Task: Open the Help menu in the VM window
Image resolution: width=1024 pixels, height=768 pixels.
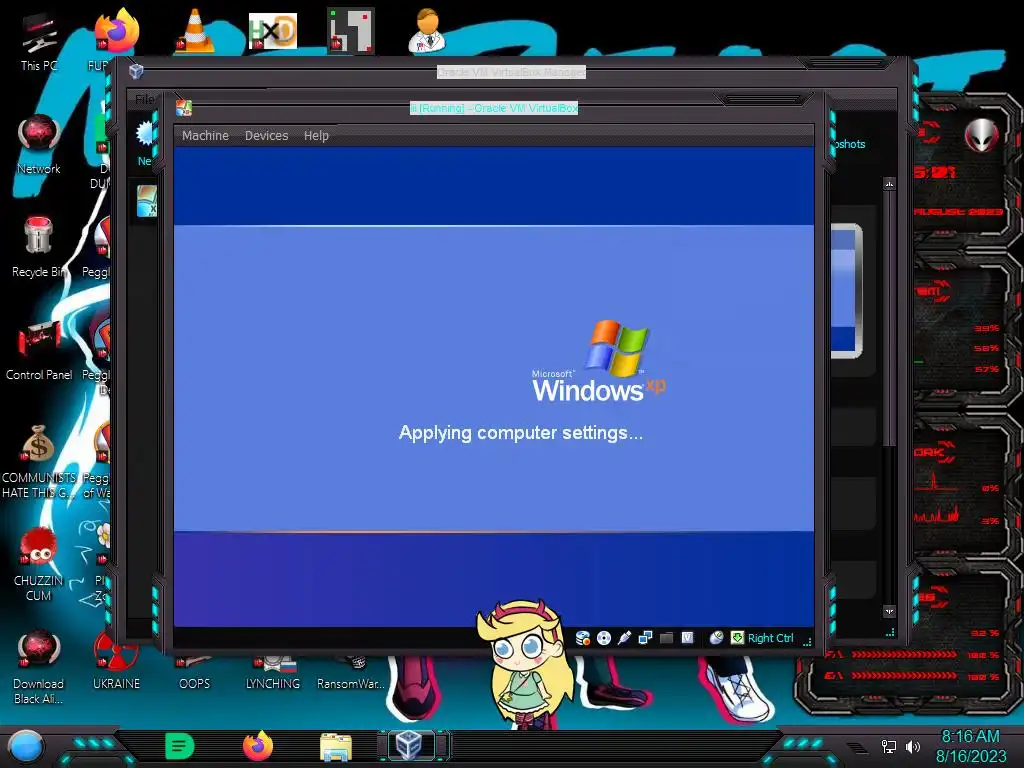Action: click(x=316, y=136)
